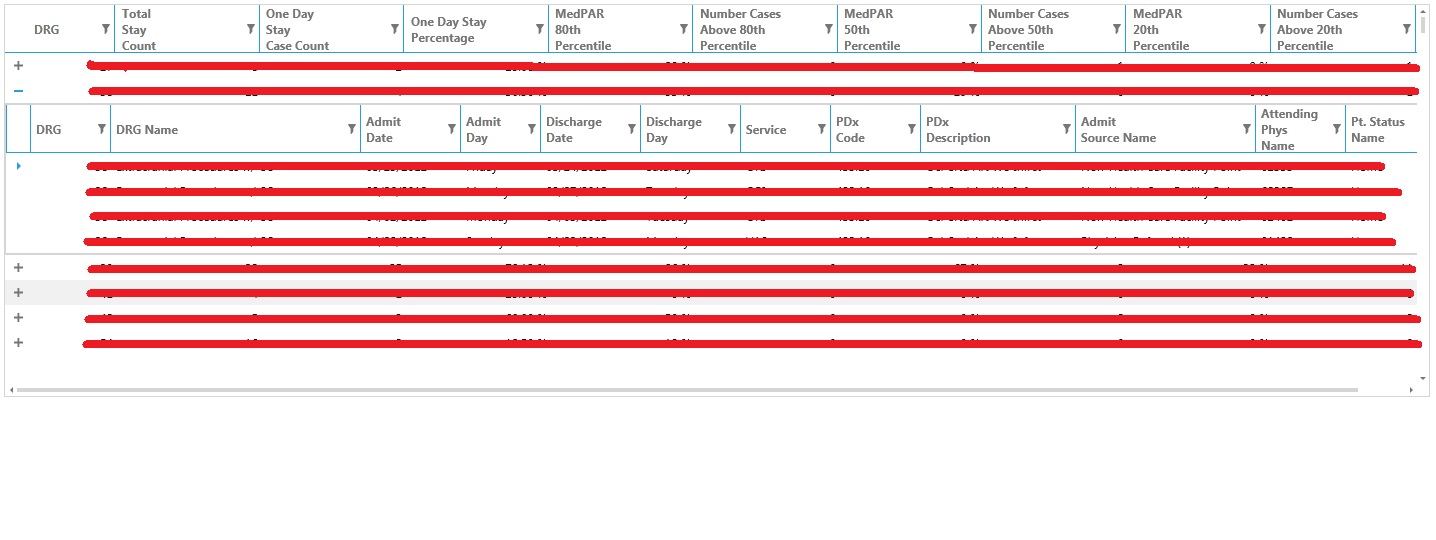Open filter for Attending Phys Name
This screenshot has width=1436, height=540.
(x=1336, y=129)
